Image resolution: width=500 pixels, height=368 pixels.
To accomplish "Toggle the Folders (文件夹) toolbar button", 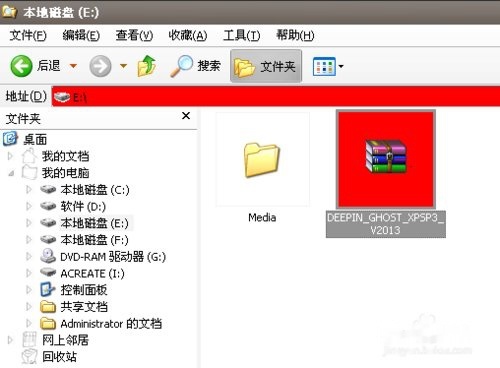I will (266, 66).
